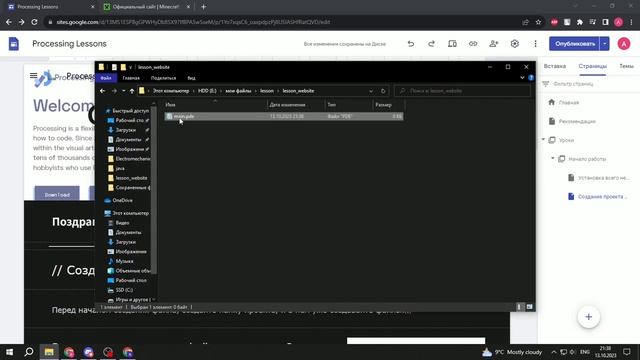This screenshot has width=640, height=360.
Task: Sort by the Имя column header
Action: coord(215,105)
